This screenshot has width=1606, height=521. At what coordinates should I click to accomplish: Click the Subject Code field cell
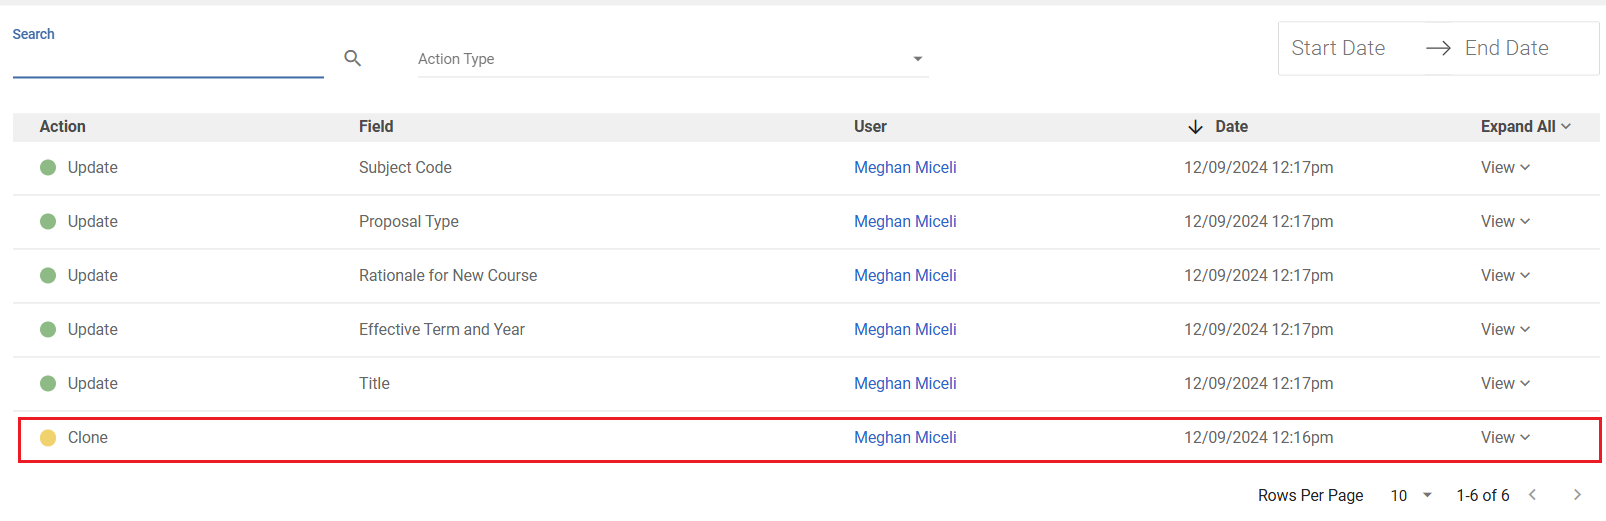405,168
